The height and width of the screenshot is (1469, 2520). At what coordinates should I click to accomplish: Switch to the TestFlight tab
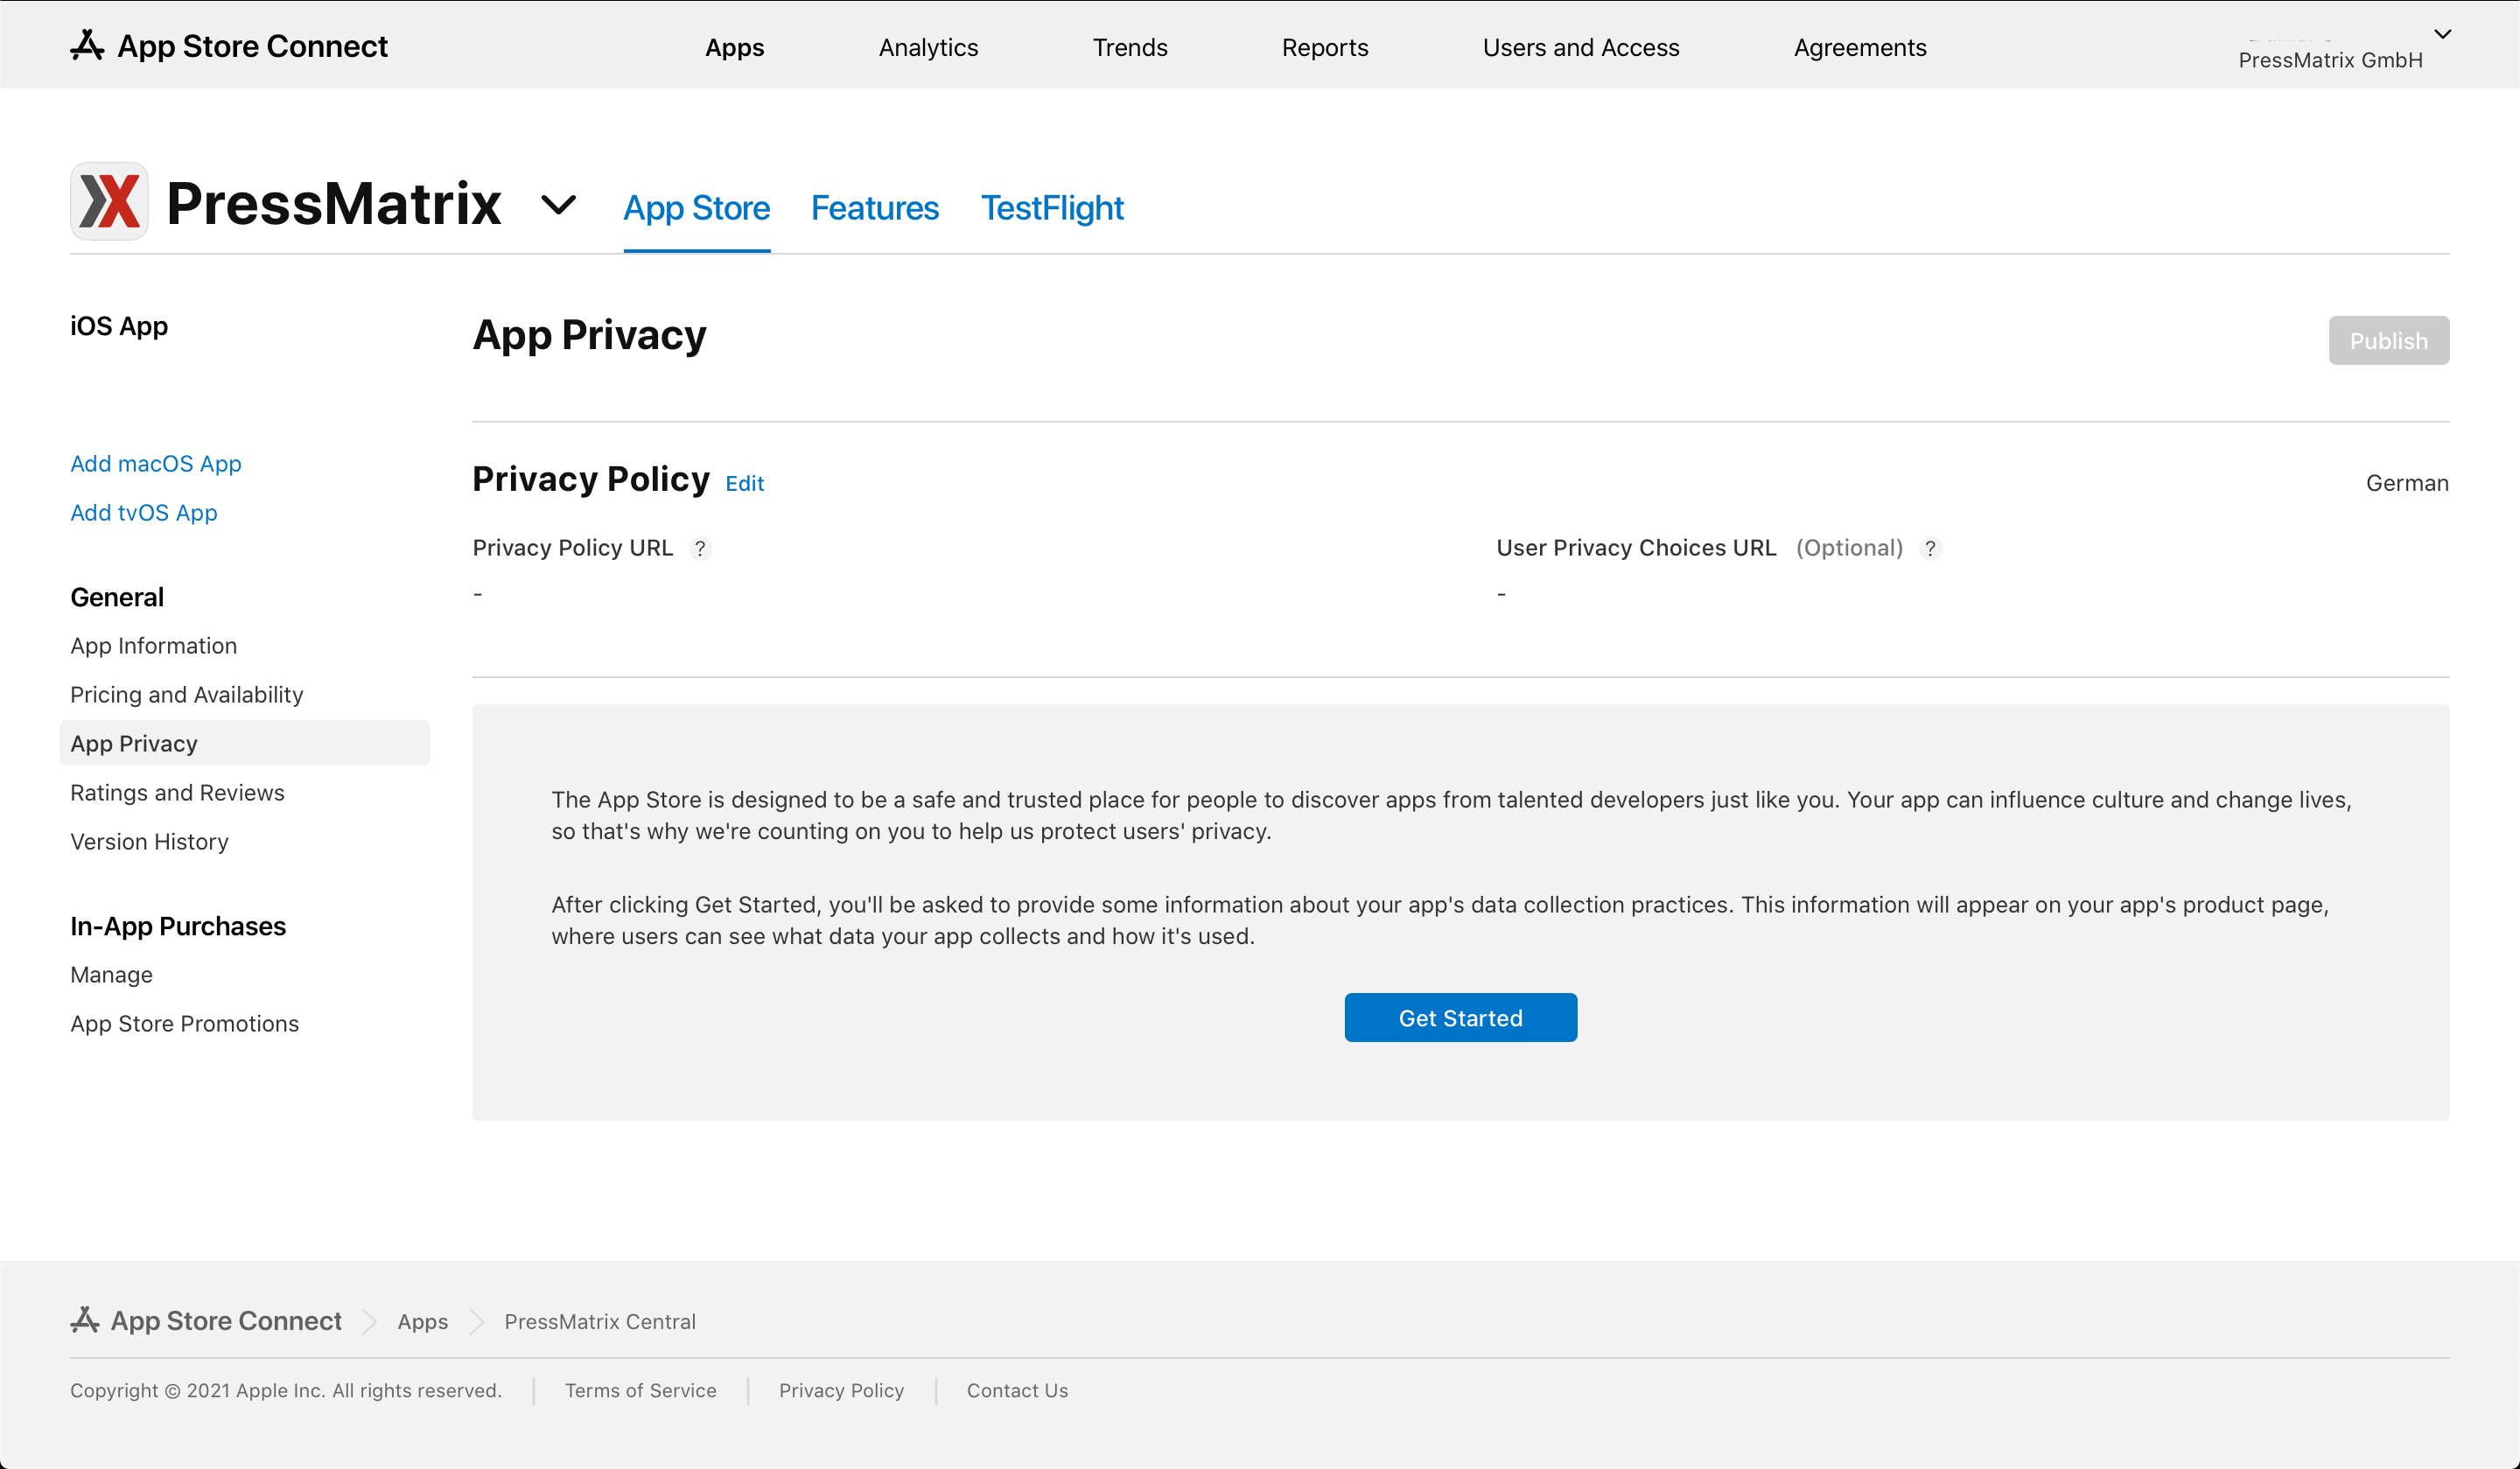[x=1052, y=208]
